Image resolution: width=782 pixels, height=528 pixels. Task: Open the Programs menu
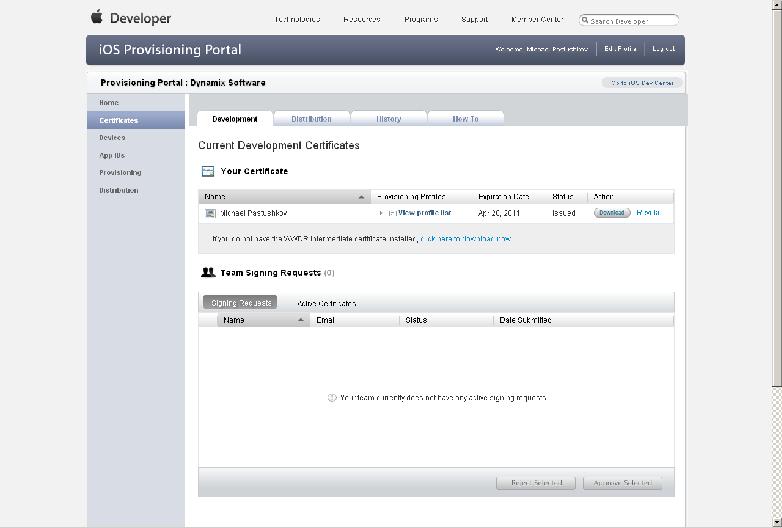pos(421,19)
